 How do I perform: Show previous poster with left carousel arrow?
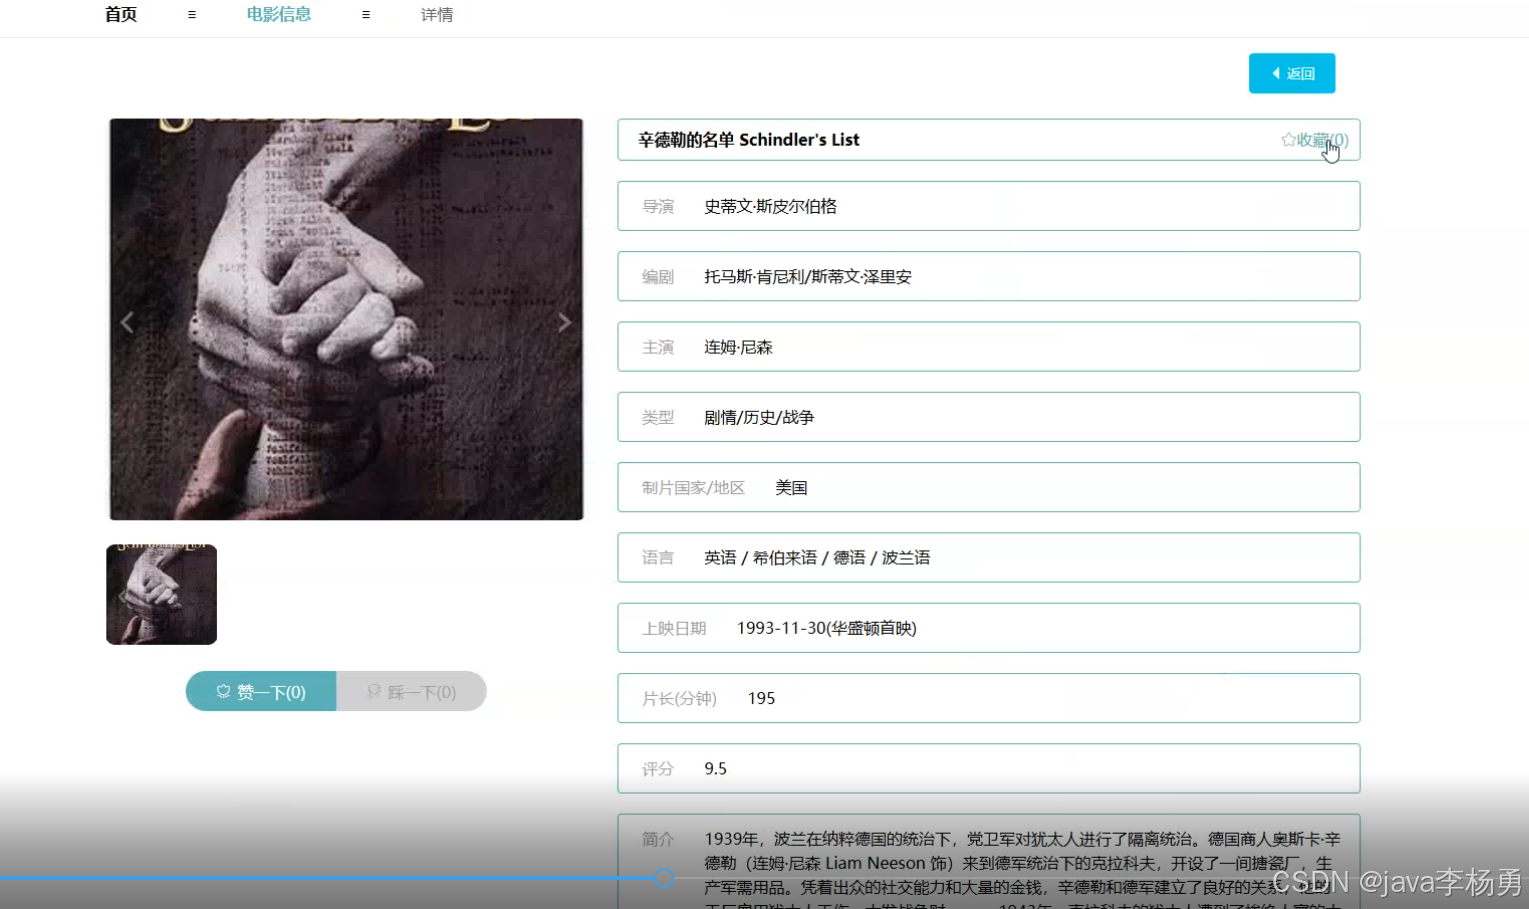127,322
